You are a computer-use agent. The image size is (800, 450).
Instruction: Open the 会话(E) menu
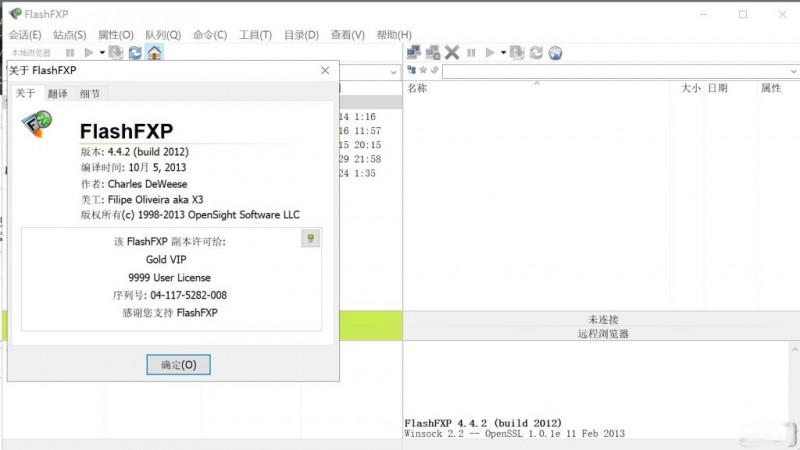click(24, 35)
